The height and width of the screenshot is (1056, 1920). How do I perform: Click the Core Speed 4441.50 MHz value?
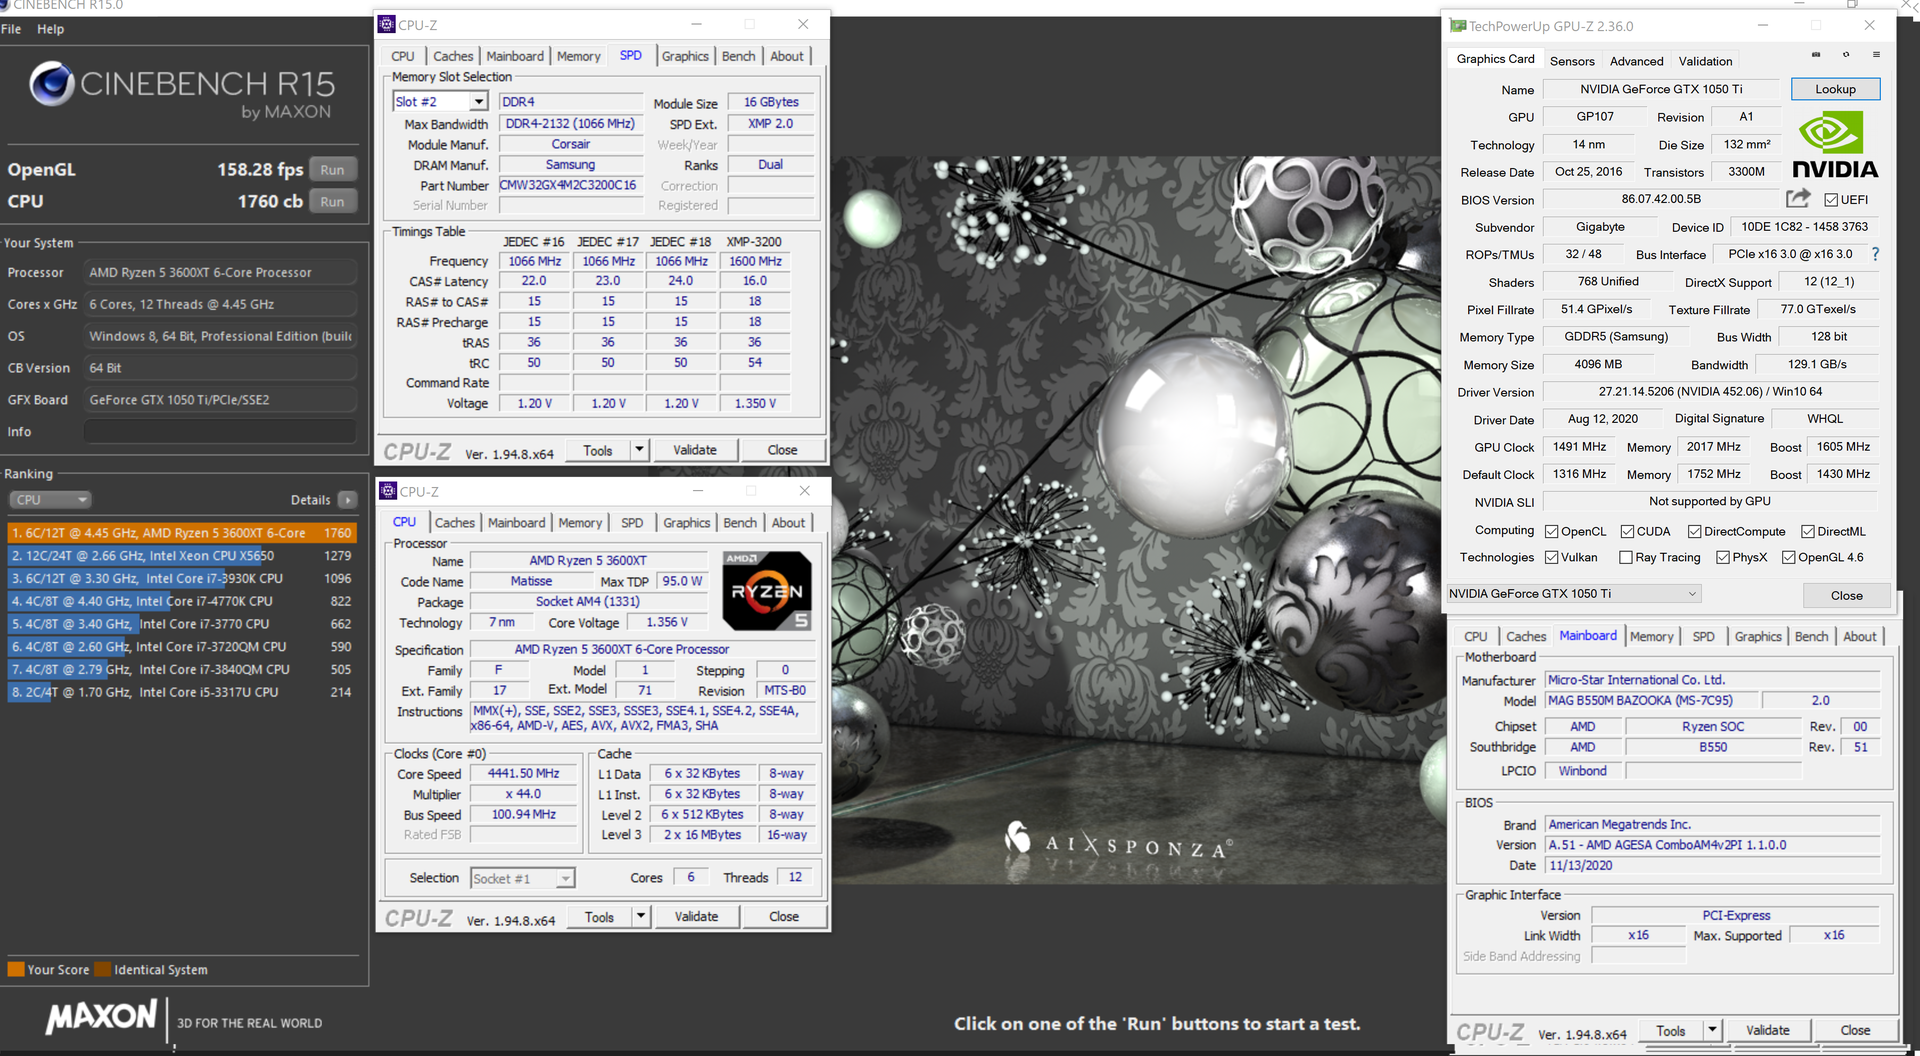pos(523,774)
